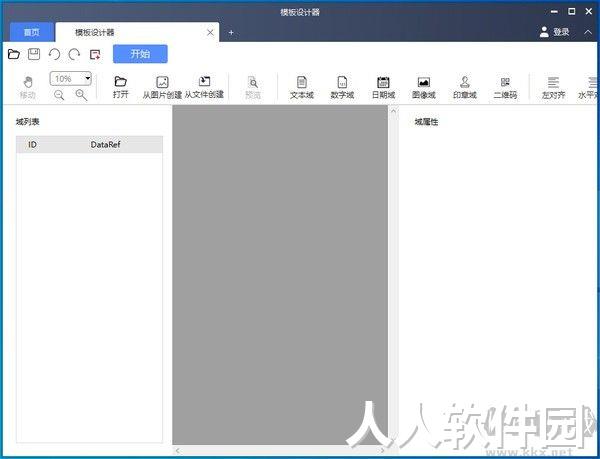Insert a 图像域 image field
600x459 pixels.
tap(424, 88)
